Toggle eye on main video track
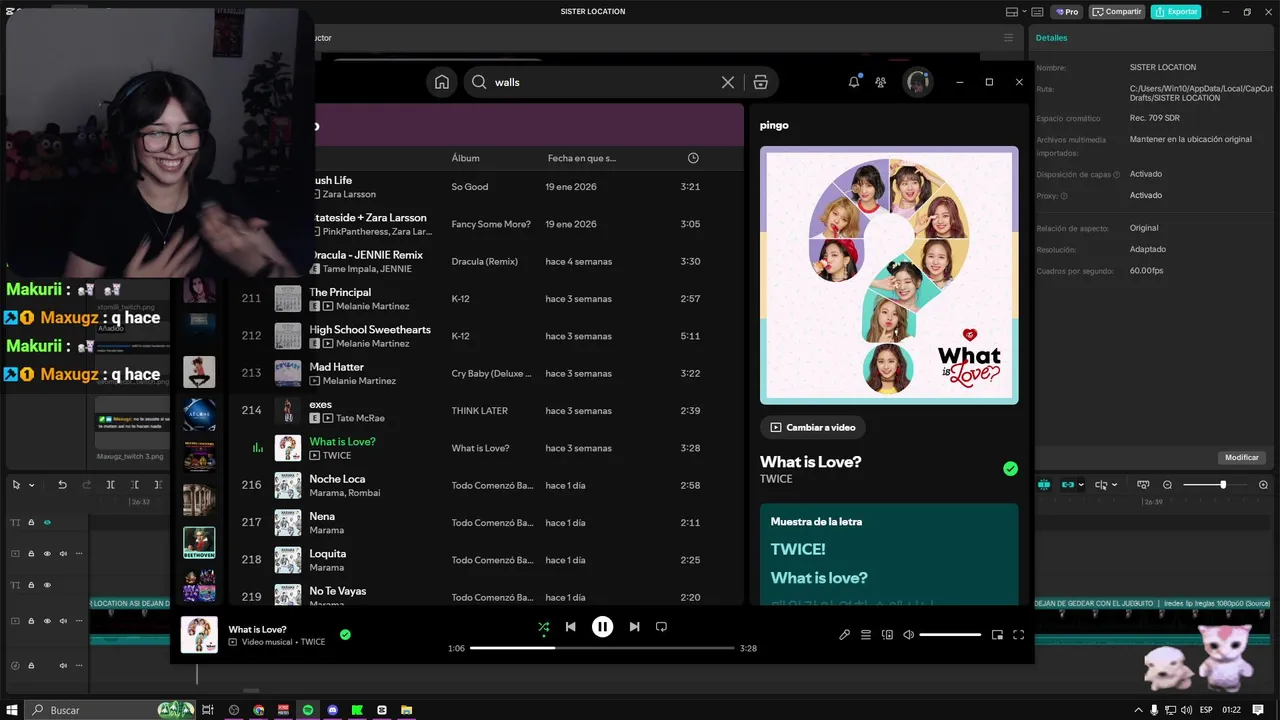The height and width of the screenshot is (720, 1280). point(47,621)
